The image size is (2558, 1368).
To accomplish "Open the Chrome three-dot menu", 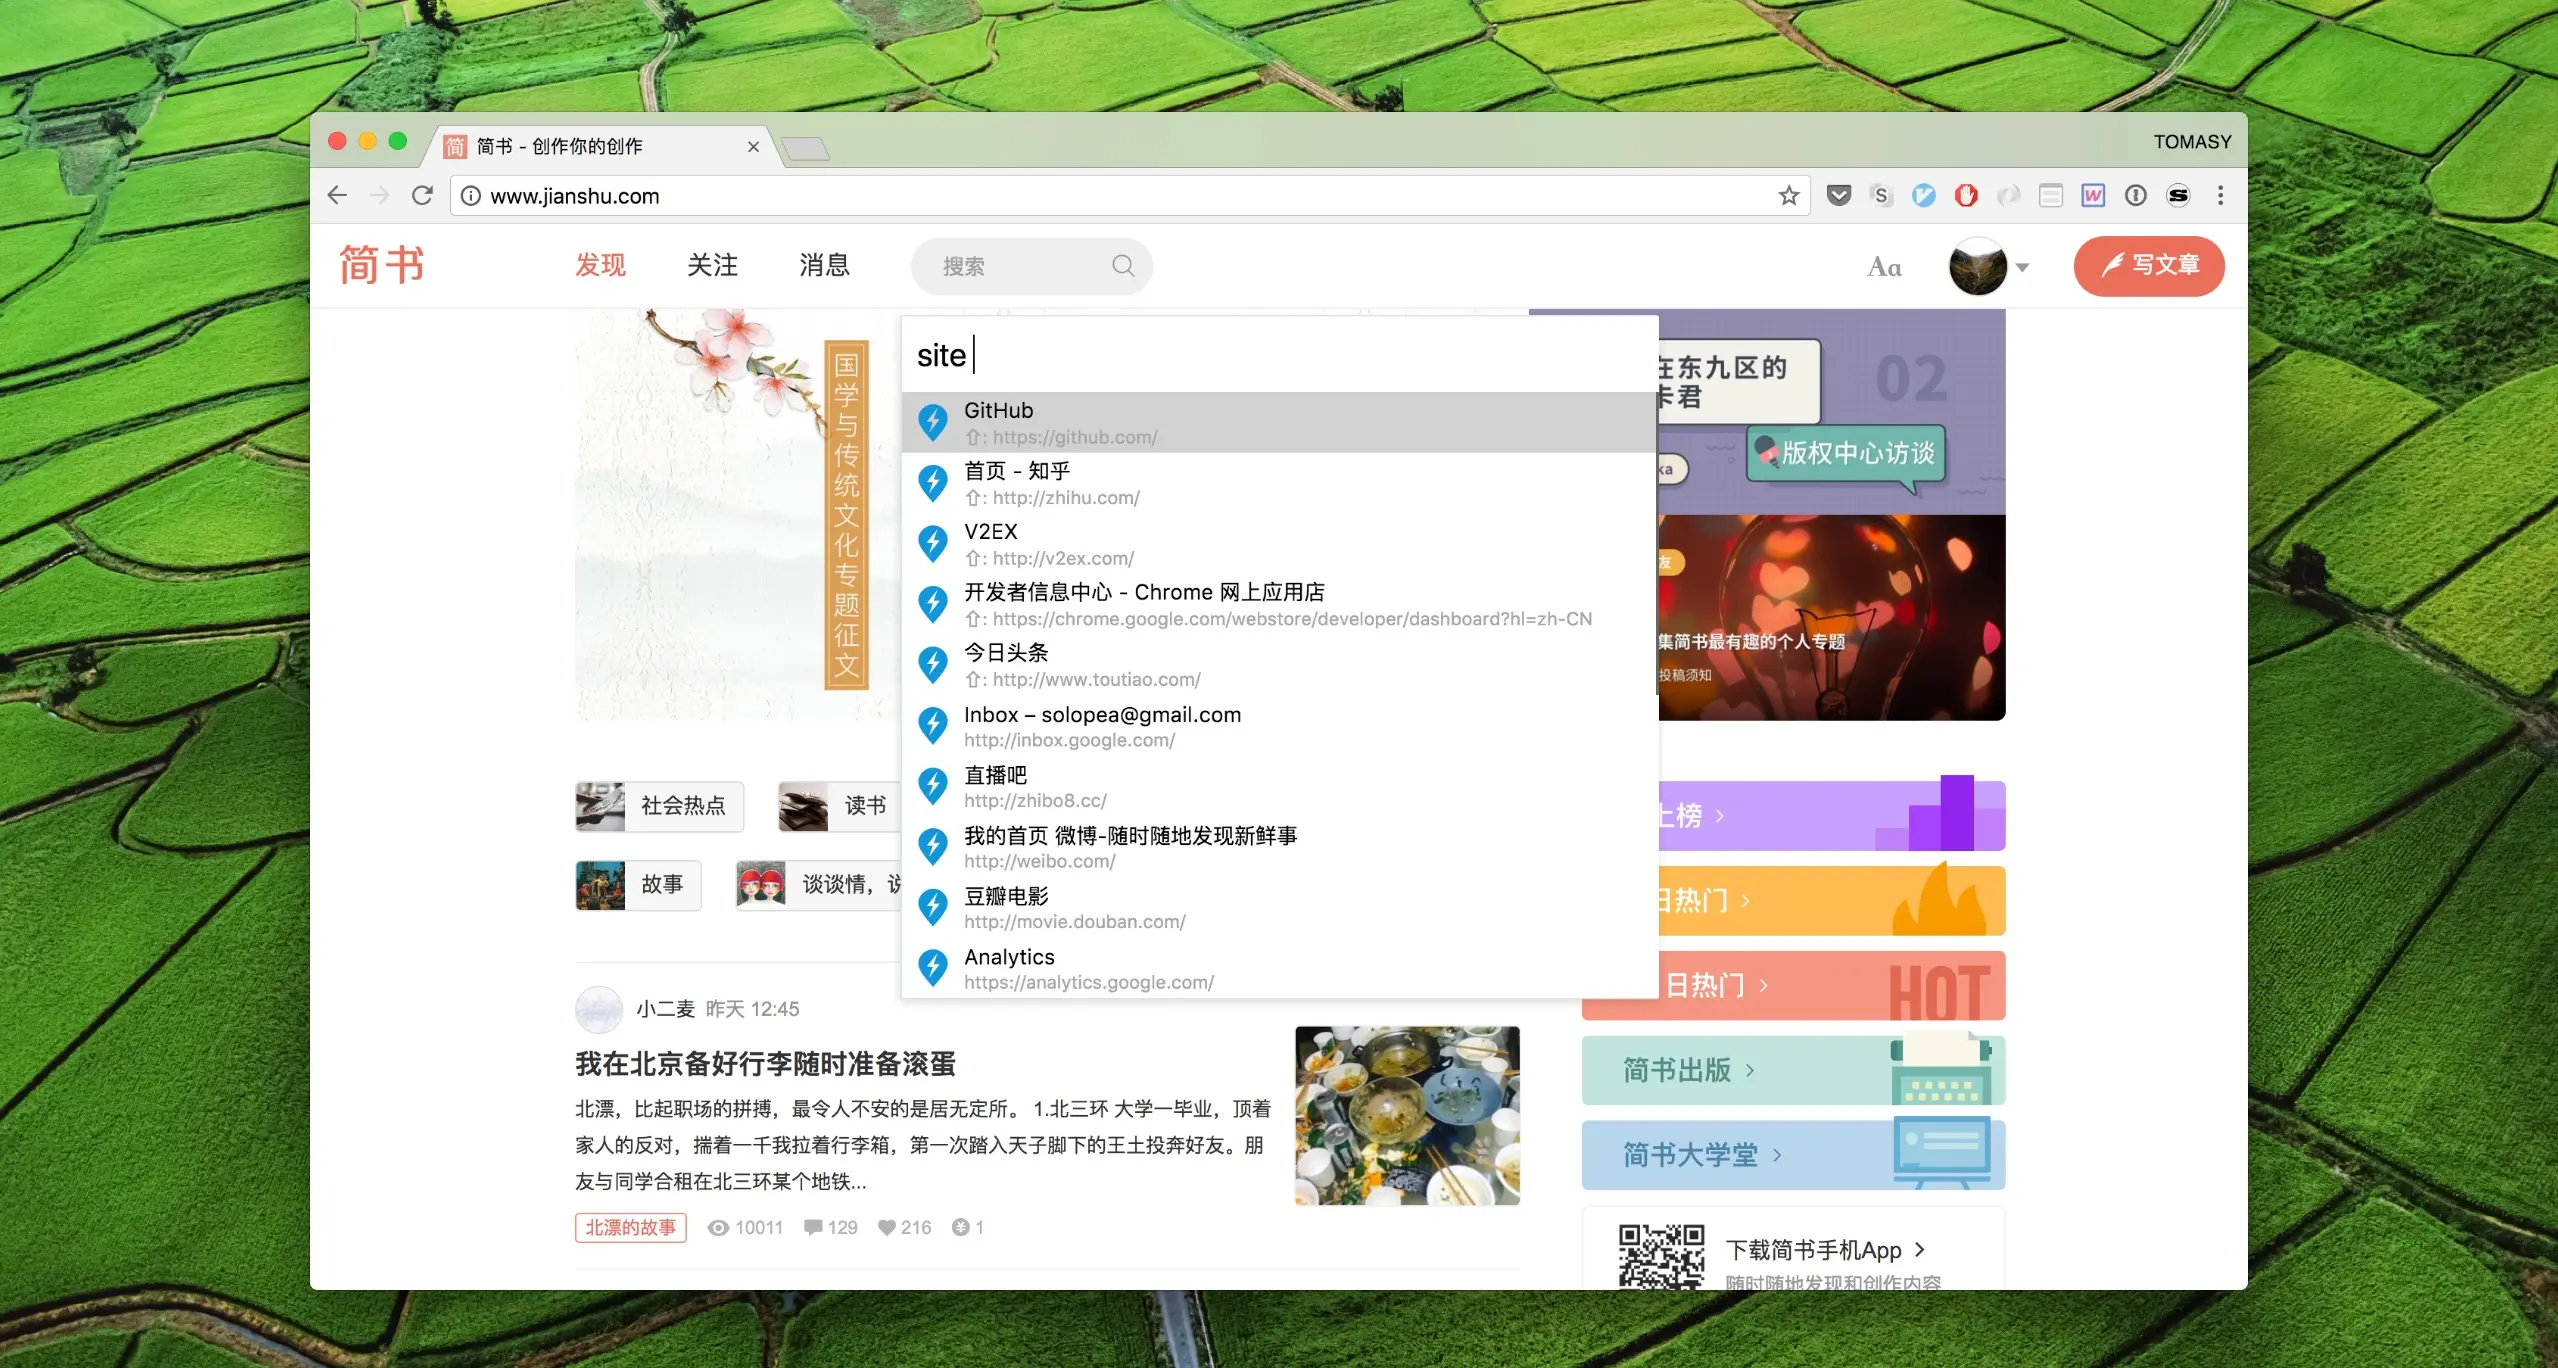I will (x=2221, y=195).
